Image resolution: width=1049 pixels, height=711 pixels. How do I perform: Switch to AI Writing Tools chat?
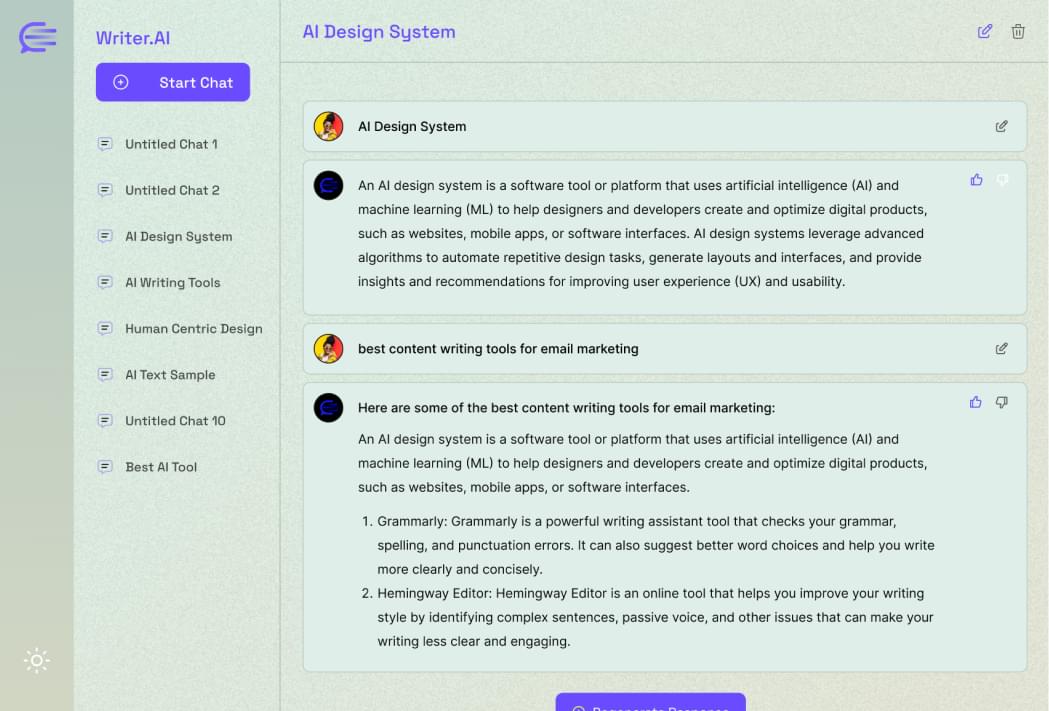(172, 283)
